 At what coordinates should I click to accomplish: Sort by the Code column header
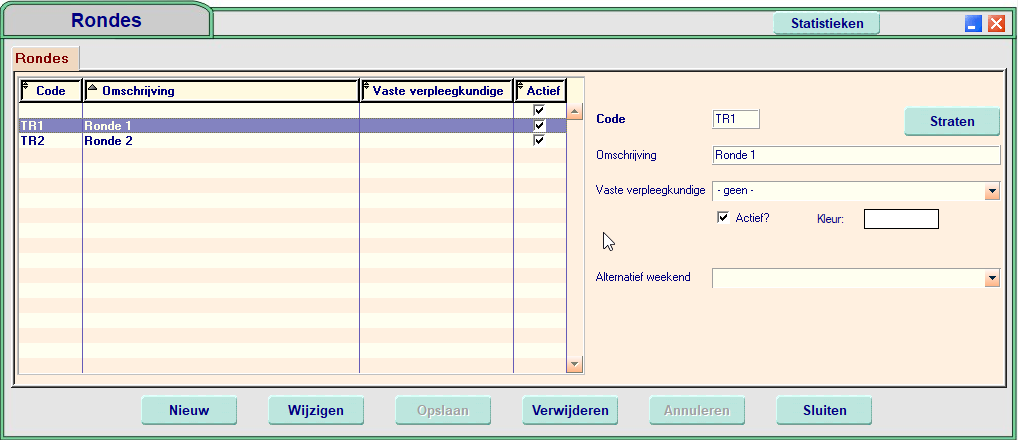[50, 91]
